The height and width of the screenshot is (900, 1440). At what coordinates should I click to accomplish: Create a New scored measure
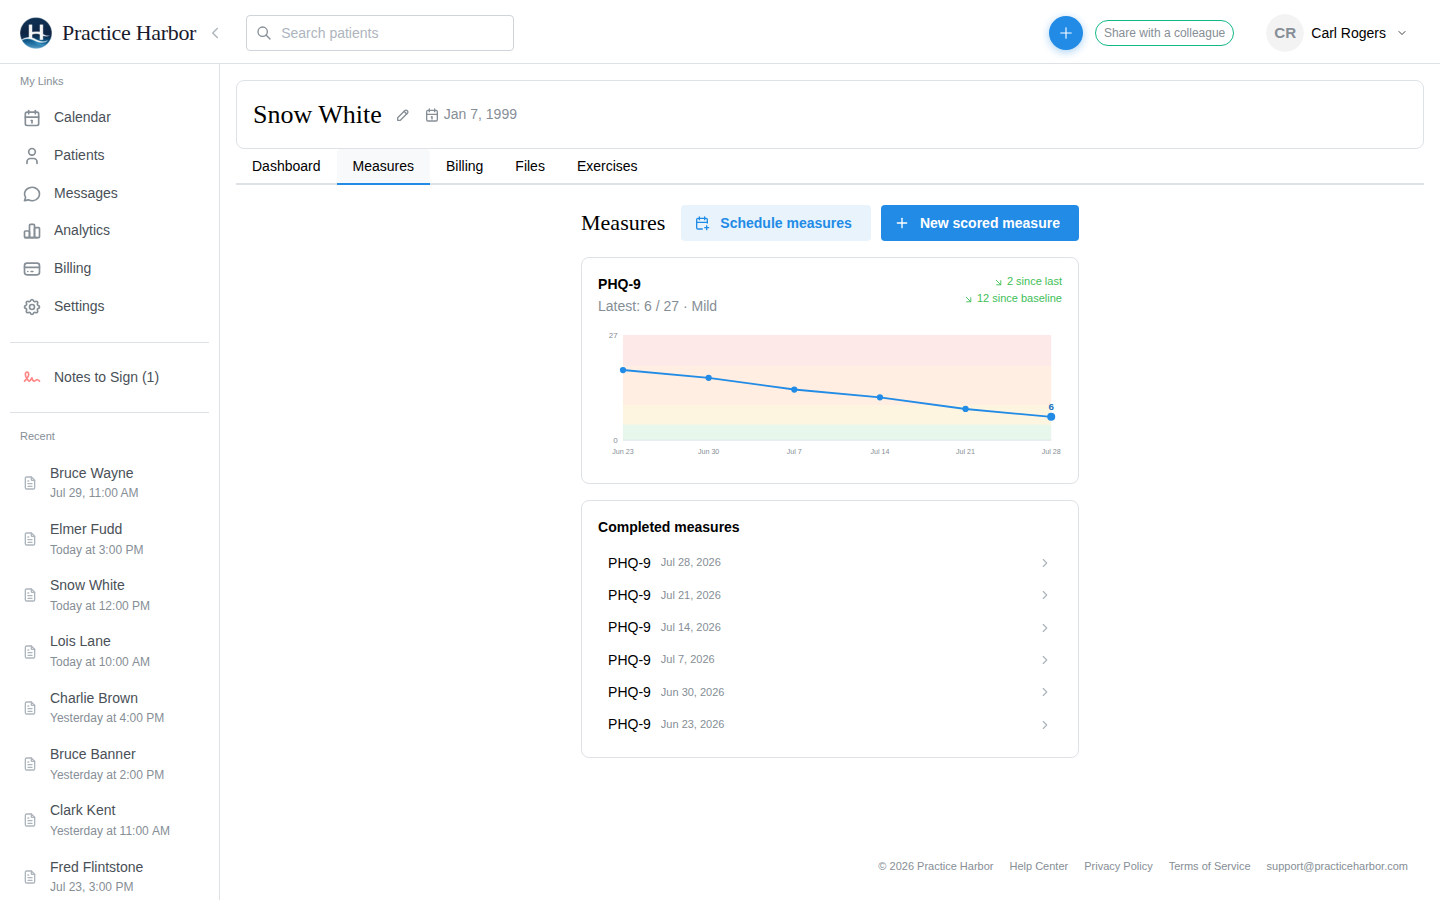pos(980,223)
